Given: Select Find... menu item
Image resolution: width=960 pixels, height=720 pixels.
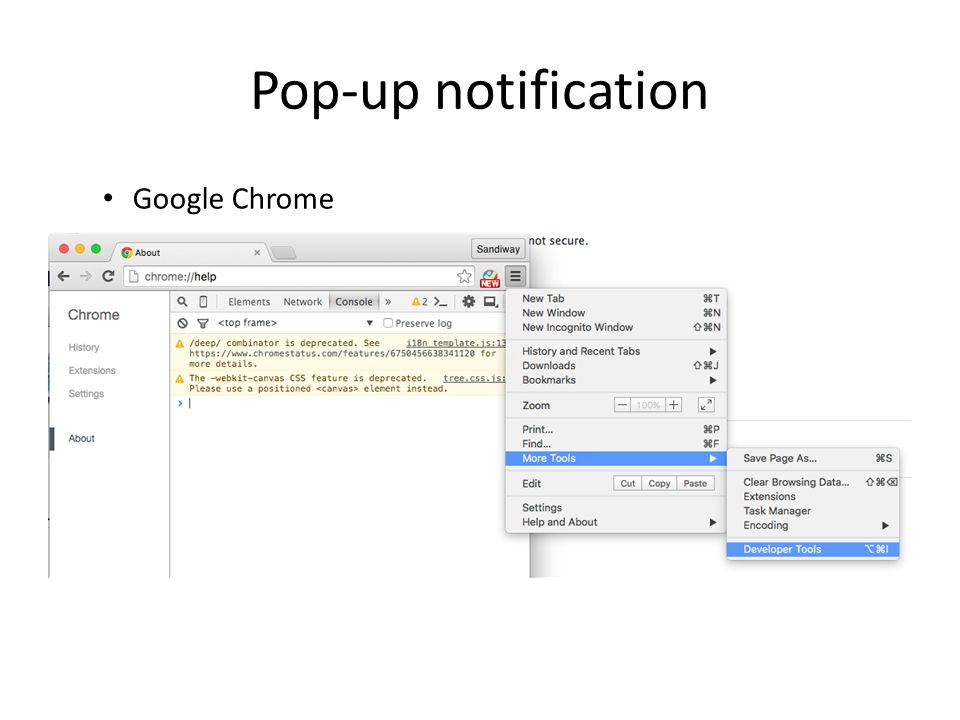Looking at the screenshot, I should coord(616,443).
